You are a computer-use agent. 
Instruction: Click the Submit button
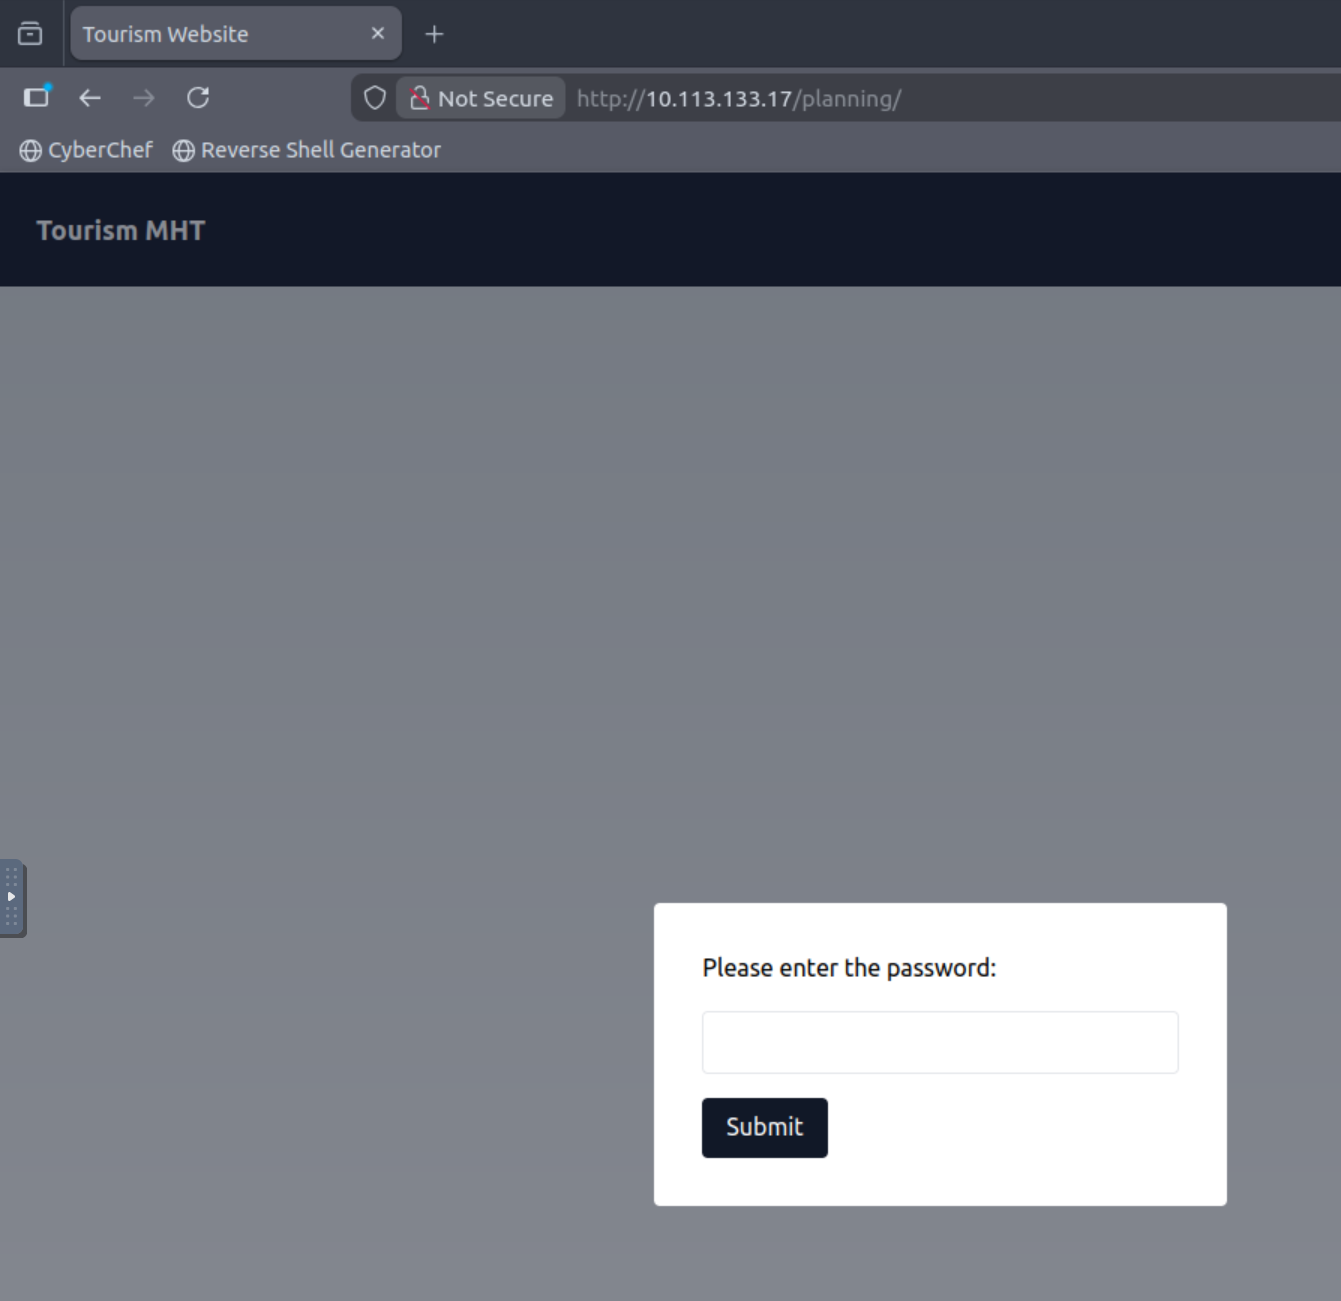[765, 1127]
